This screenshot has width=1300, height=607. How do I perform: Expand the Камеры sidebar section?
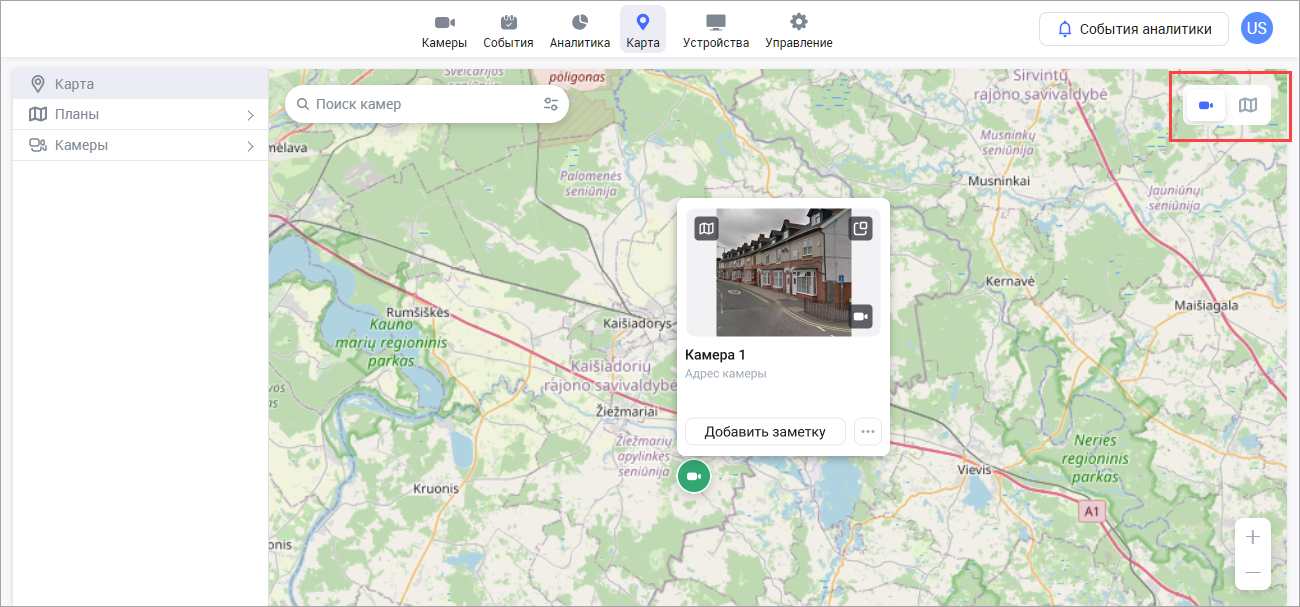pyautogui.click(x=140, y=146)
